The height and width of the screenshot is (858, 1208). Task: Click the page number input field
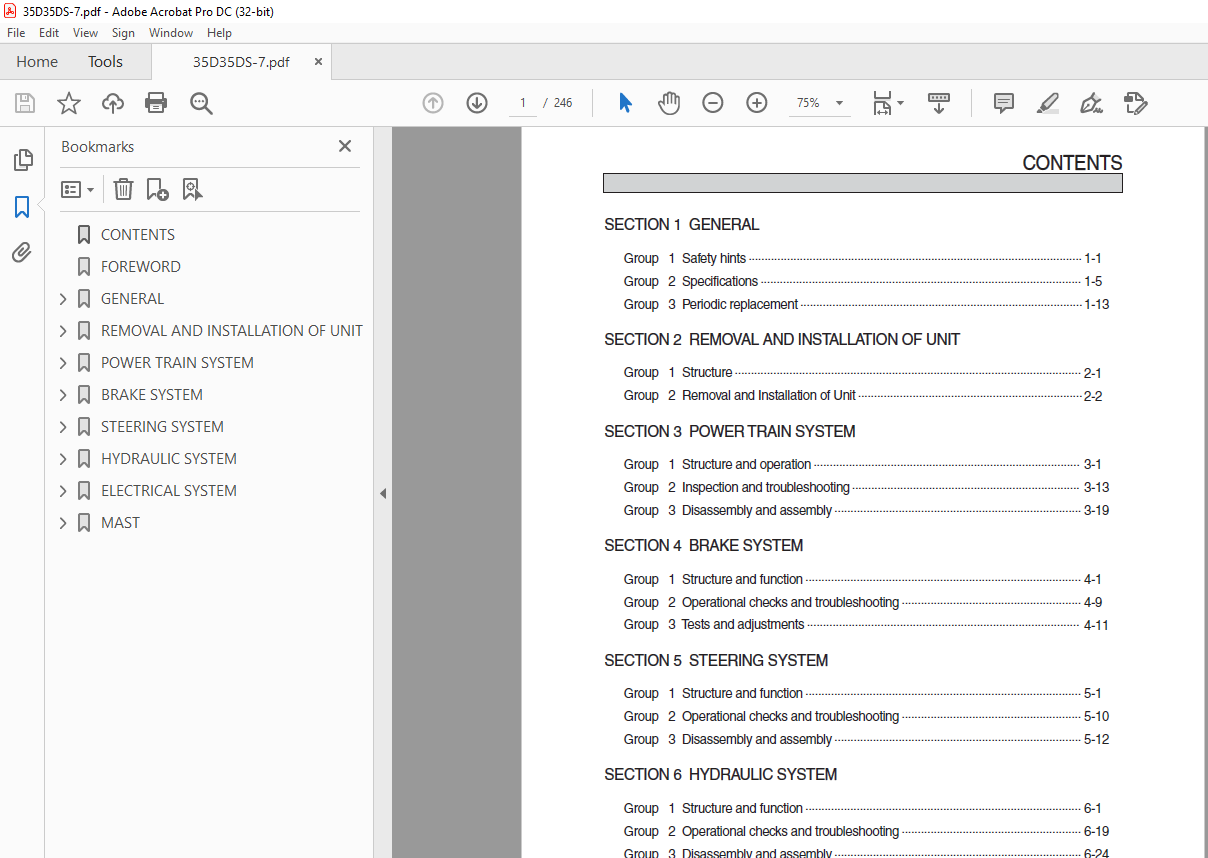click(x=523, y=103)
